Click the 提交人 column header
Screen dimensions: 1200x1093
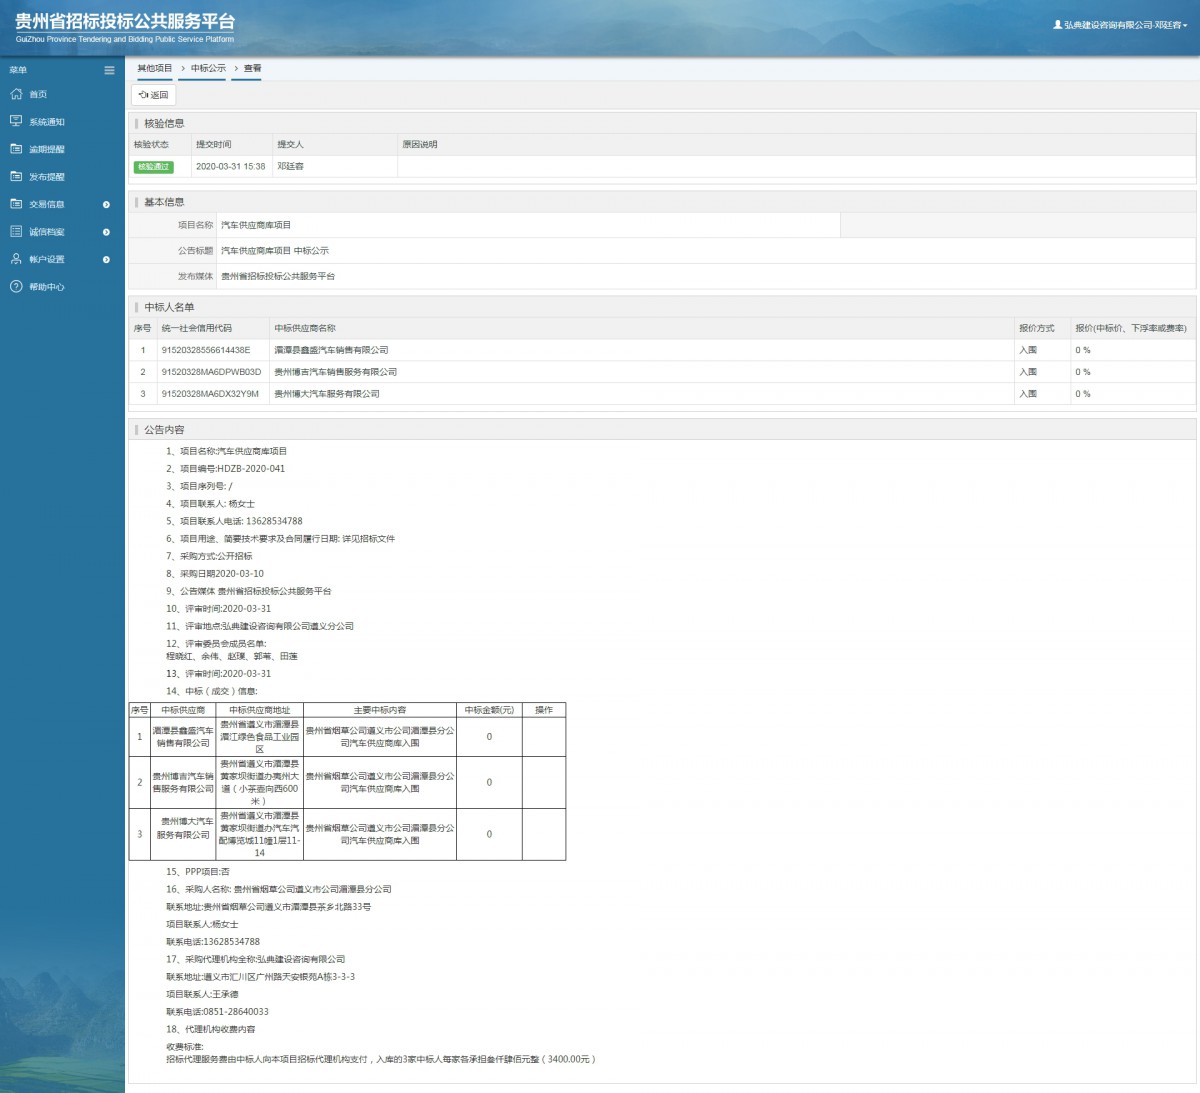point(290,145)
